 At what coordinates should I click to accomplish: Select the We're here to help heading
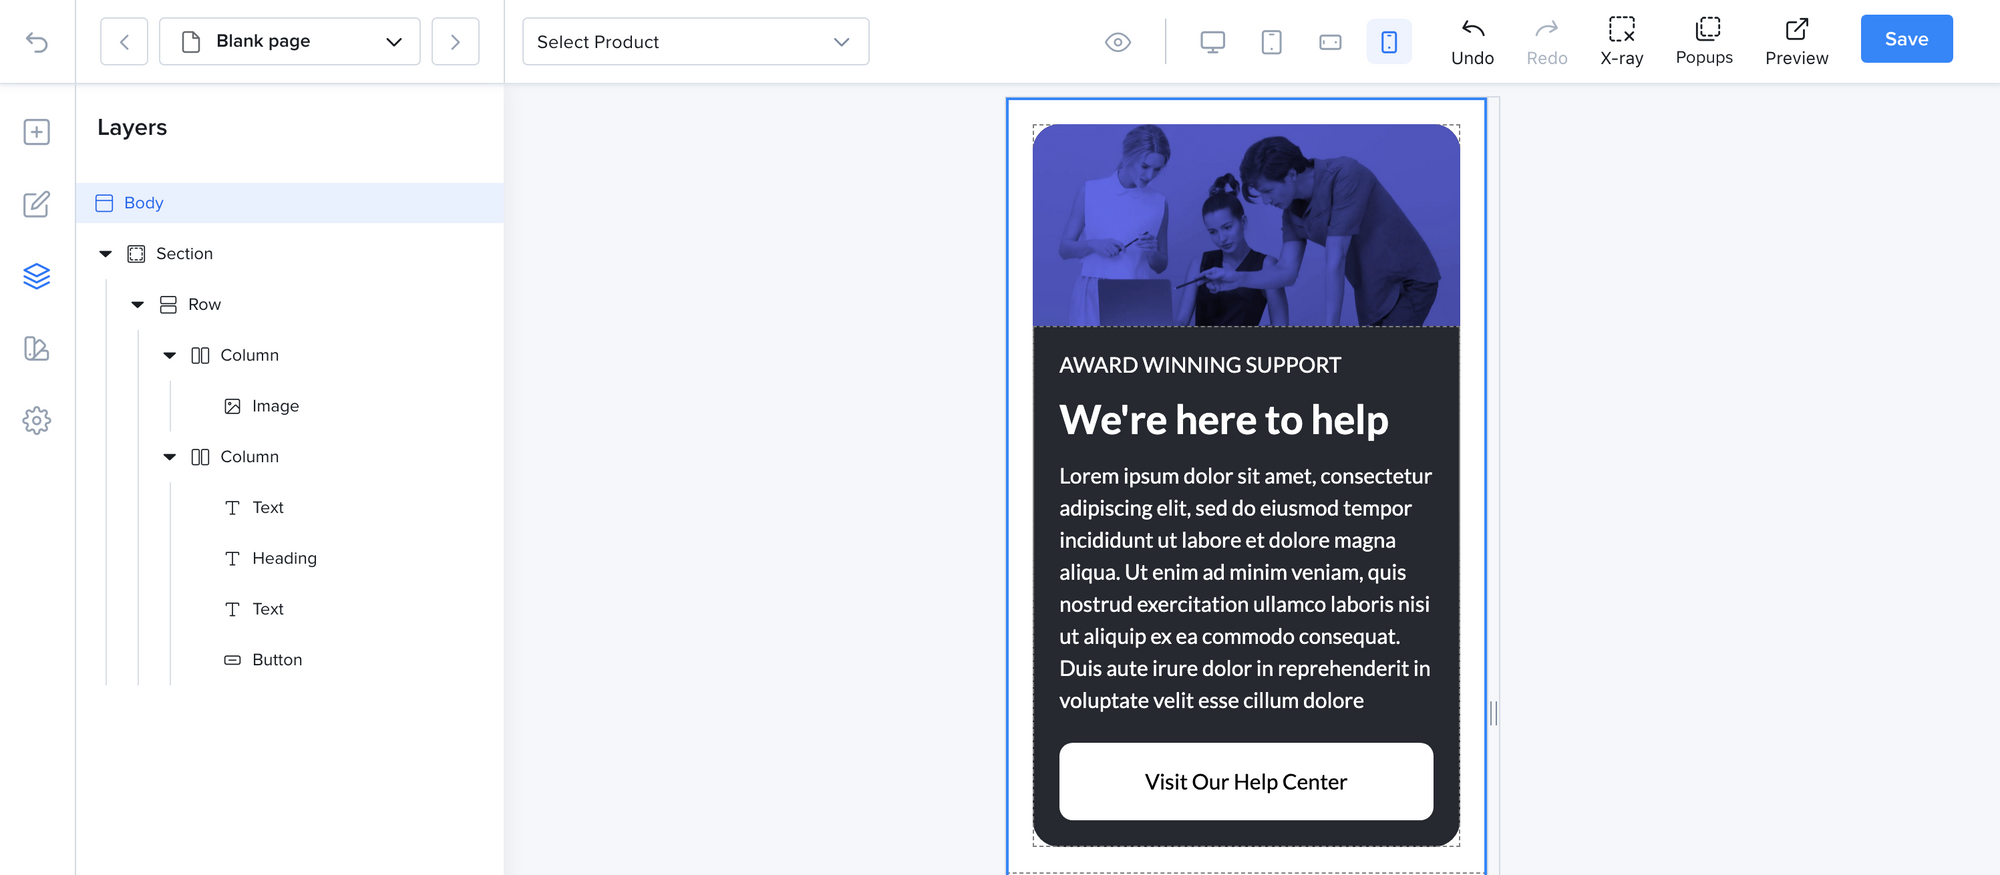(1224, 420)
